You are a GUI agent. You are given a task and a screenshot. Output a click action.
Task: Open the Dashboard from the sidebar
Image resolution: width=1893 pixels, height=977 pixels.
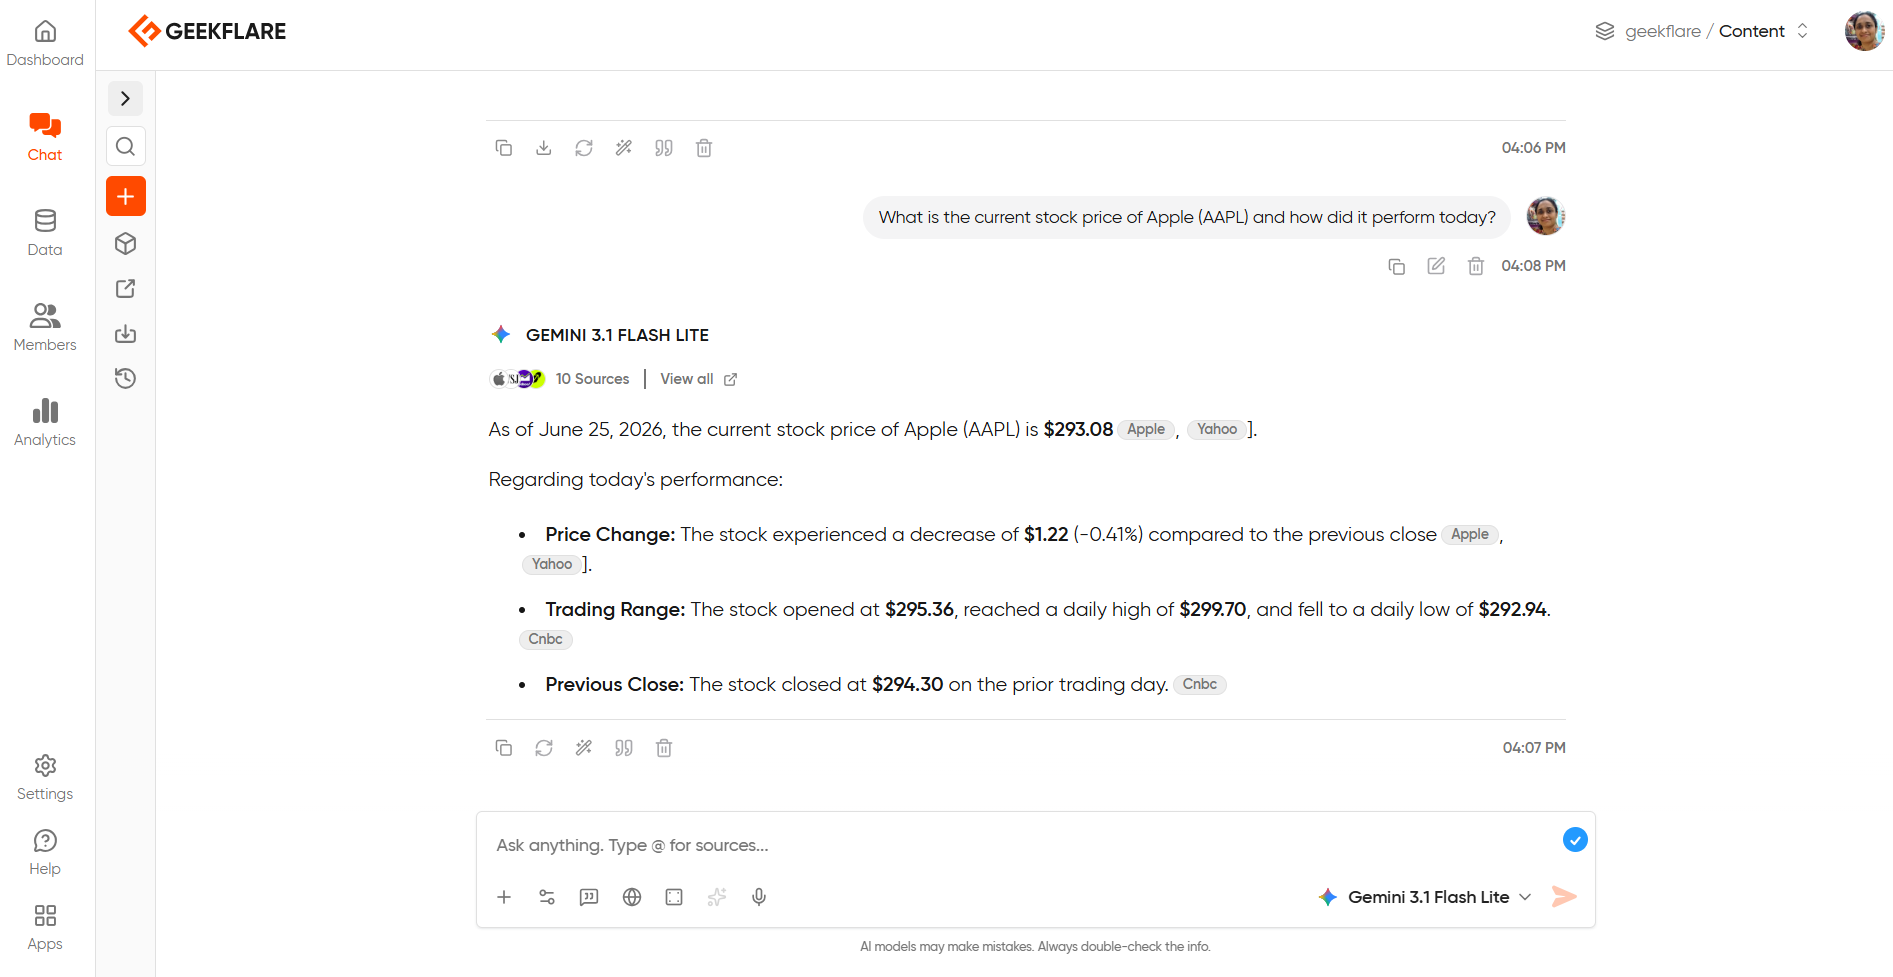point(45,44)
